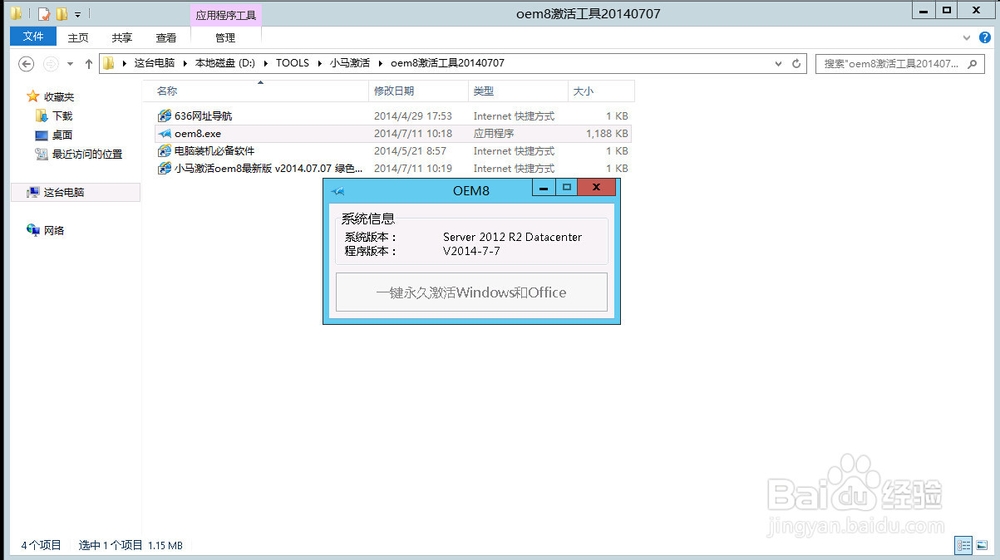Click oem8激活工具20140707 breadcrumb segment

point(447,63)
